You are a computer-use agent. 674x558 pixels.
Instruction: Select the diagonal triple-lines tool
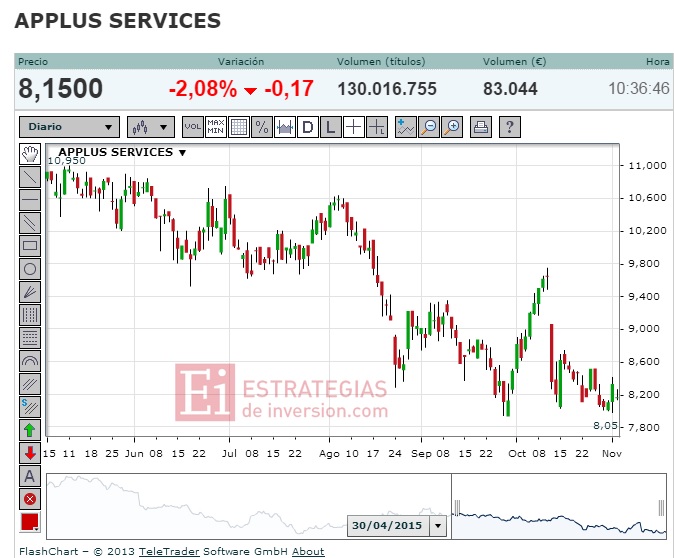coord(30,384)
